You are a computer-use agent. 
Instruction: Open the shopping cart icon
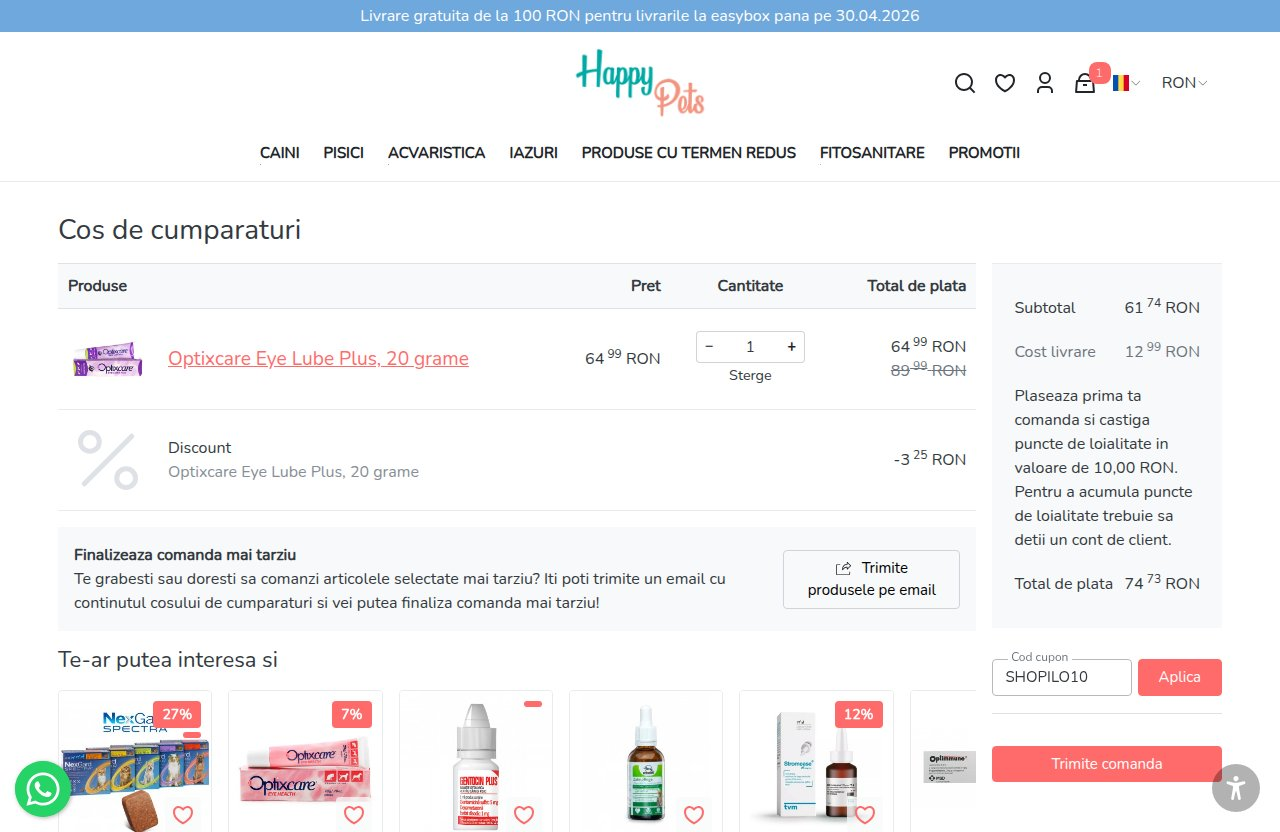pos(1085,83)
